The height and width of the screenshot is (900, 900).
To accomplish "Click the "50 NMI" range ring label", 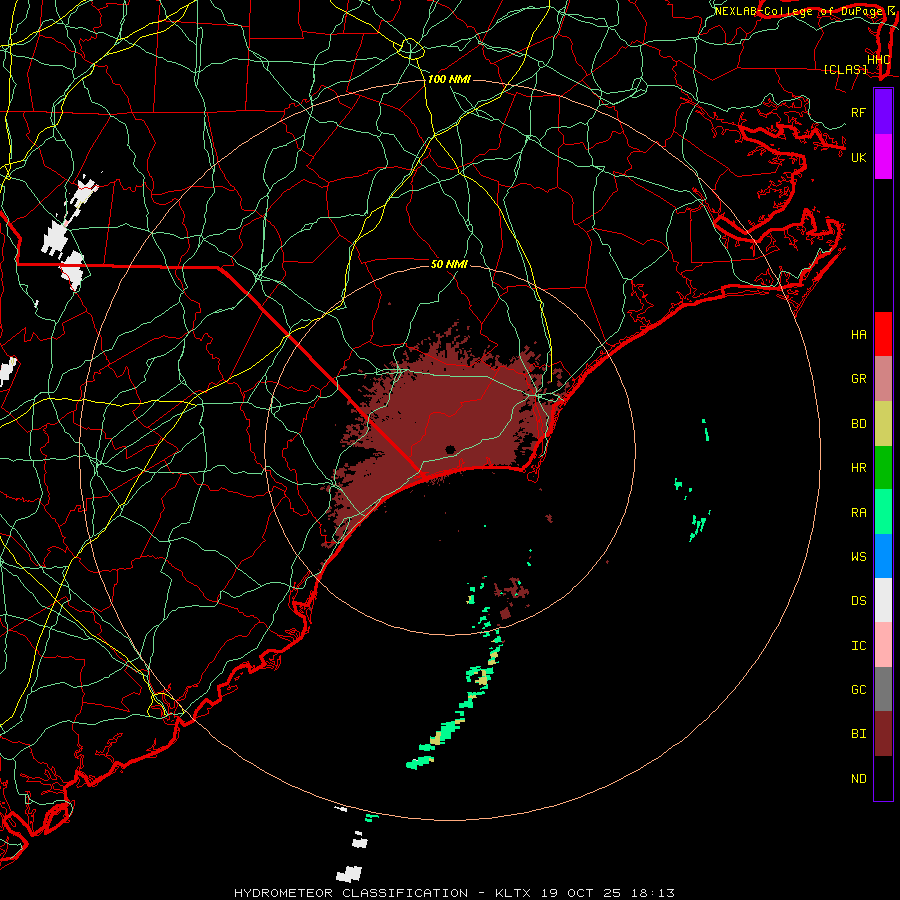I will pos(449,264).
